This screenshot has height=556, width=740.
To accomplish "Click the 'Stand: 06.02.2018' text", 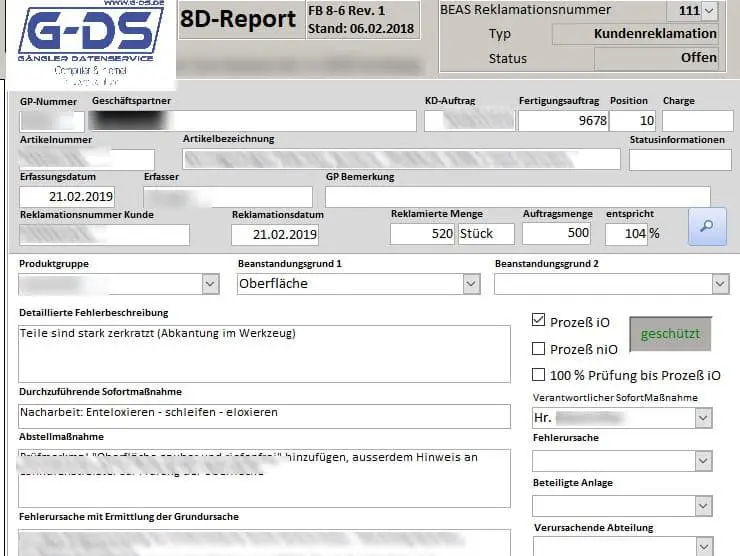I will [x=361, y=28].
